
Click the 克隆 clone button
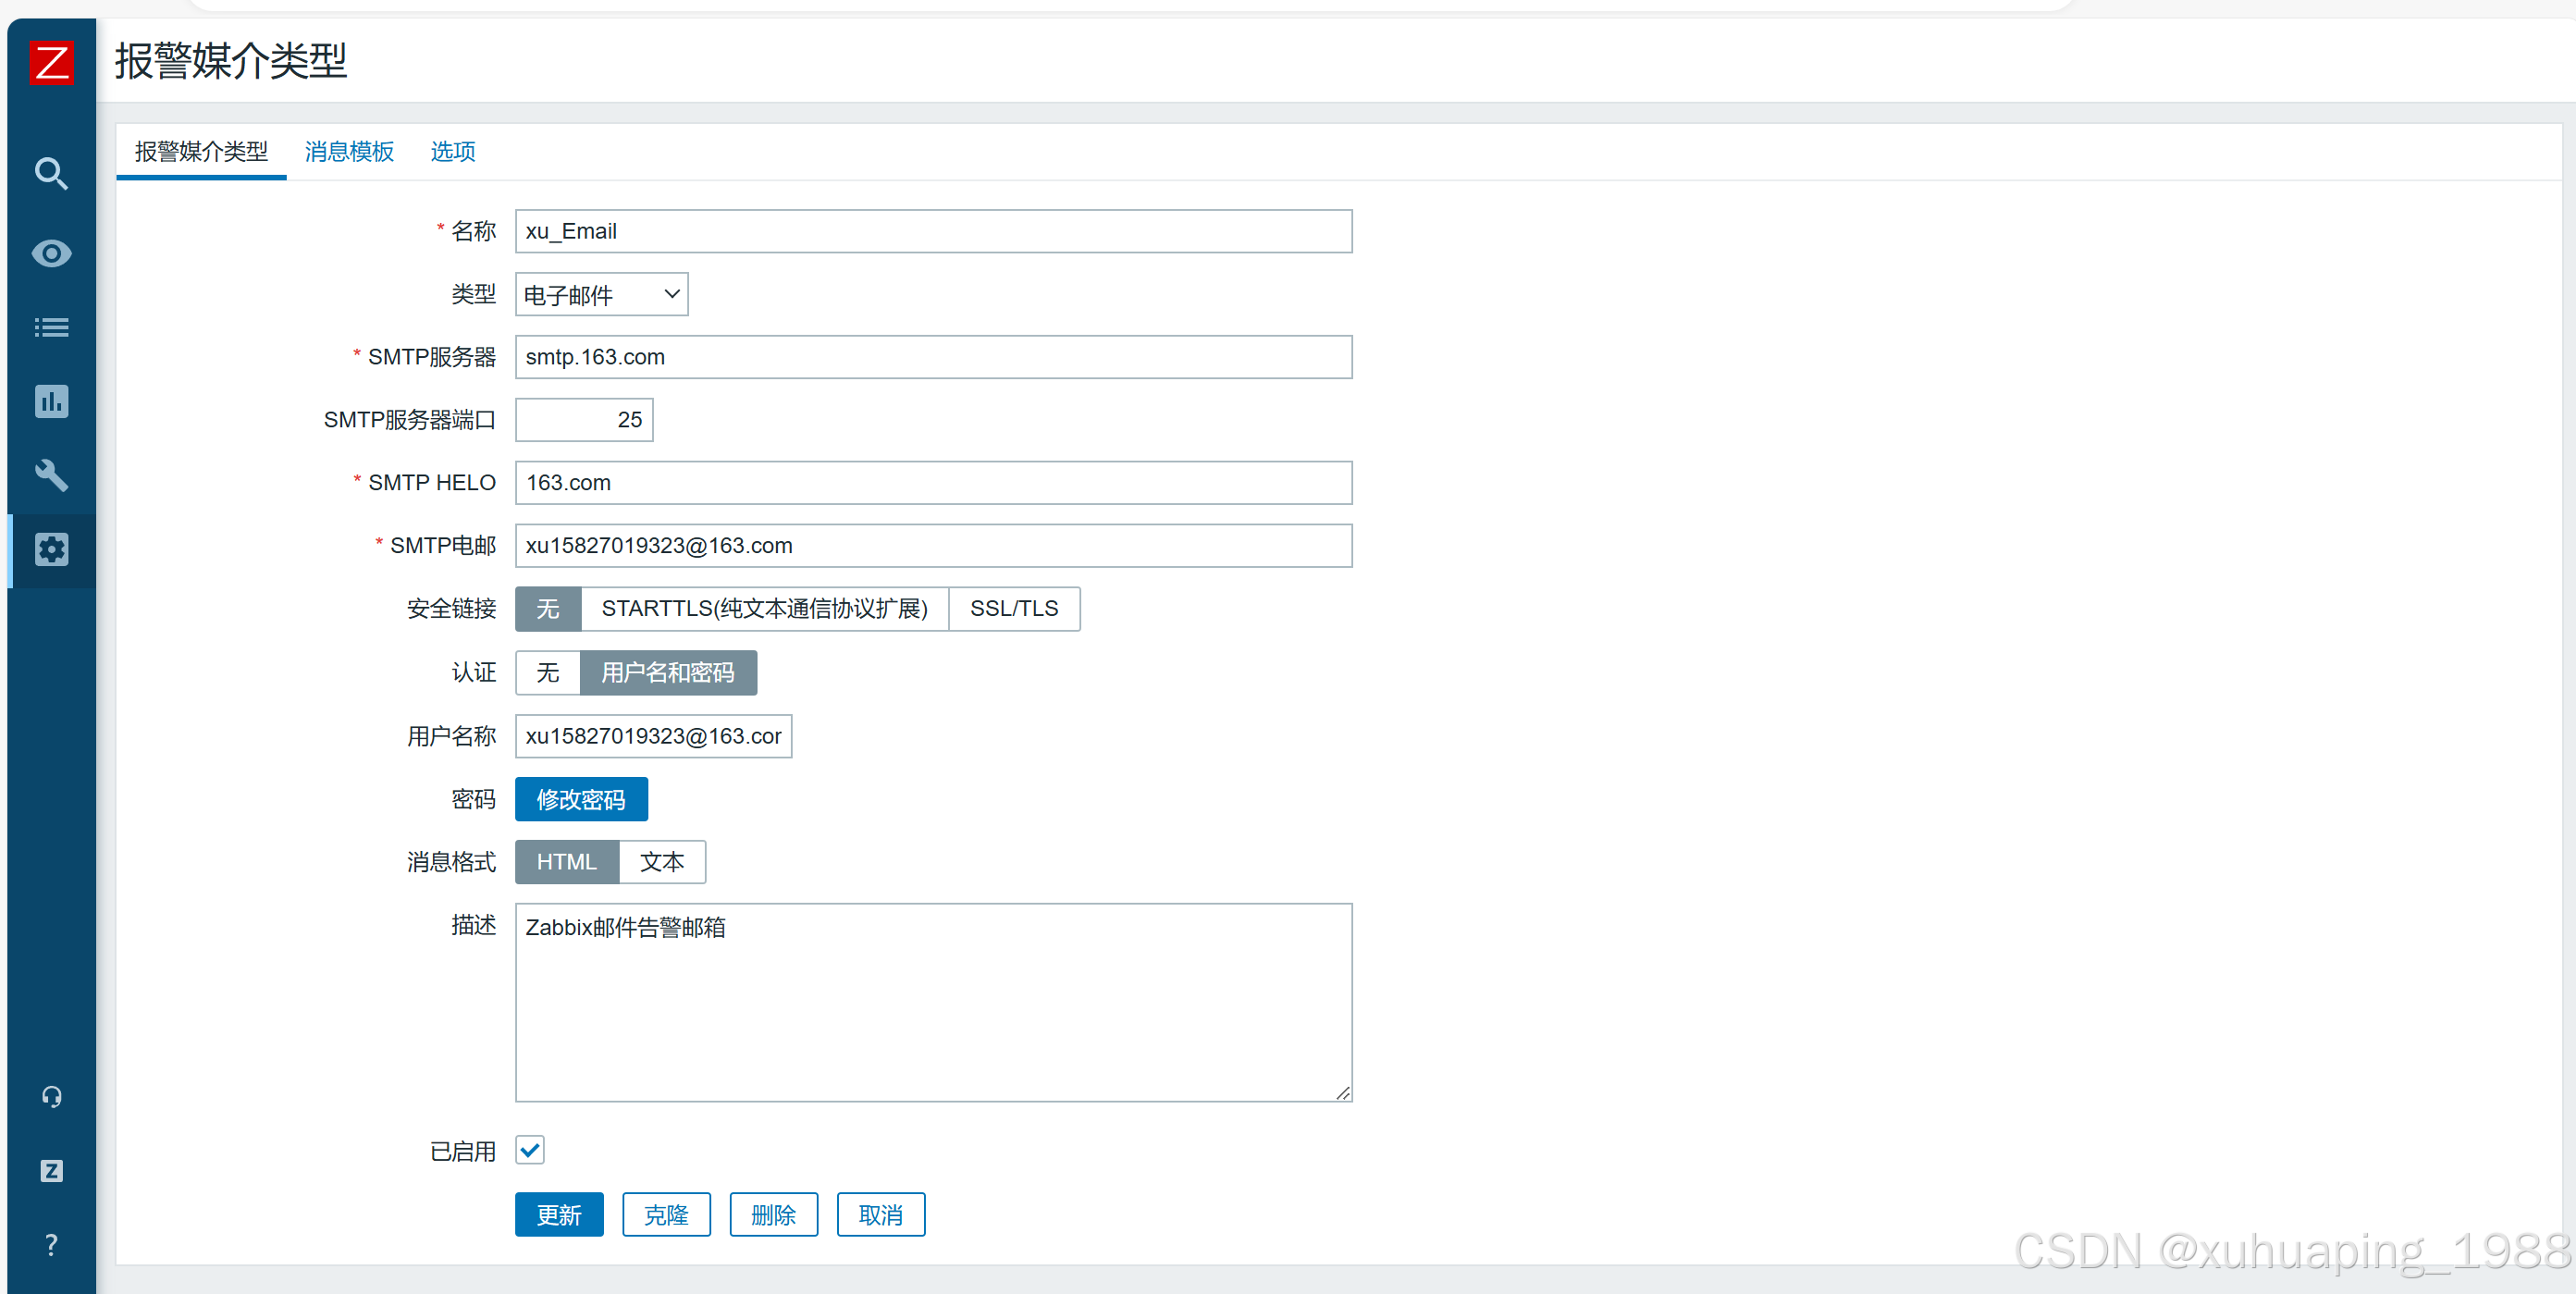coord(666,1215)
